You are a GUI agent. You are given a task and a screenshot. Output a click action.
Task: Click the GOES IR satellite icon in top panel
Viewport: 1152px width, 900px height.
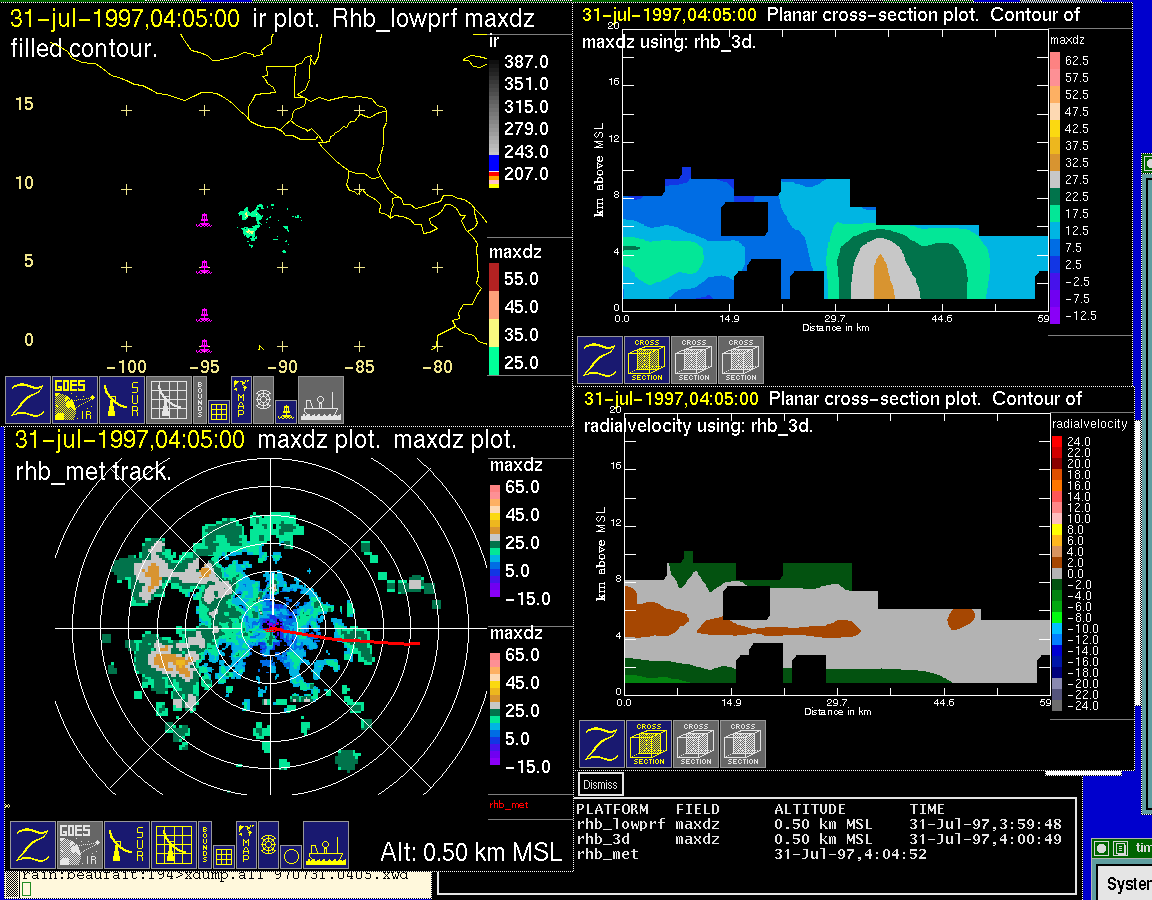73,400
